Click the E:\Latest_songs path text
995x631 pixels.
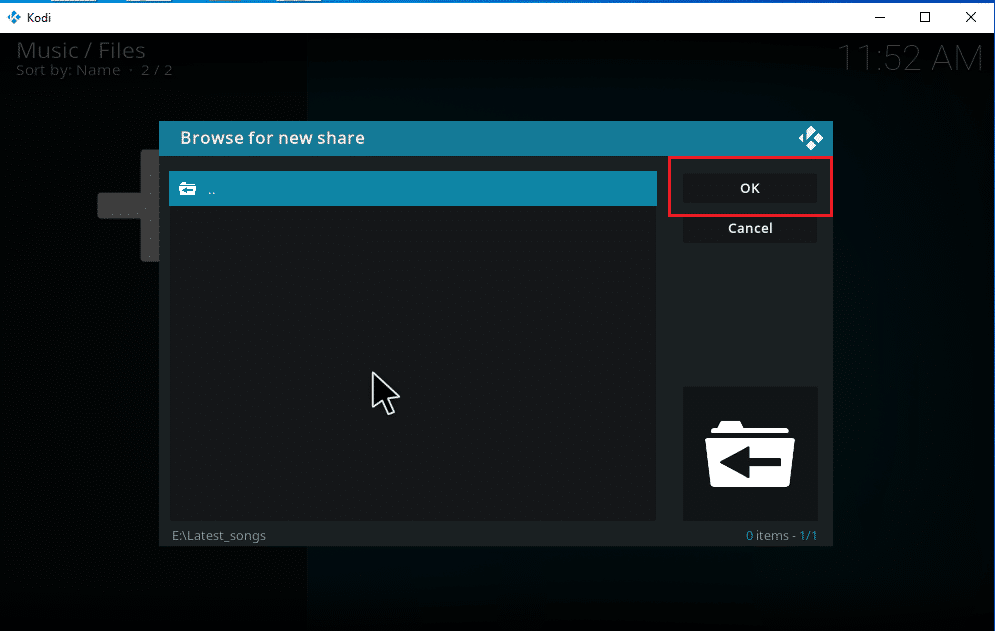click(x=219, y=536)
